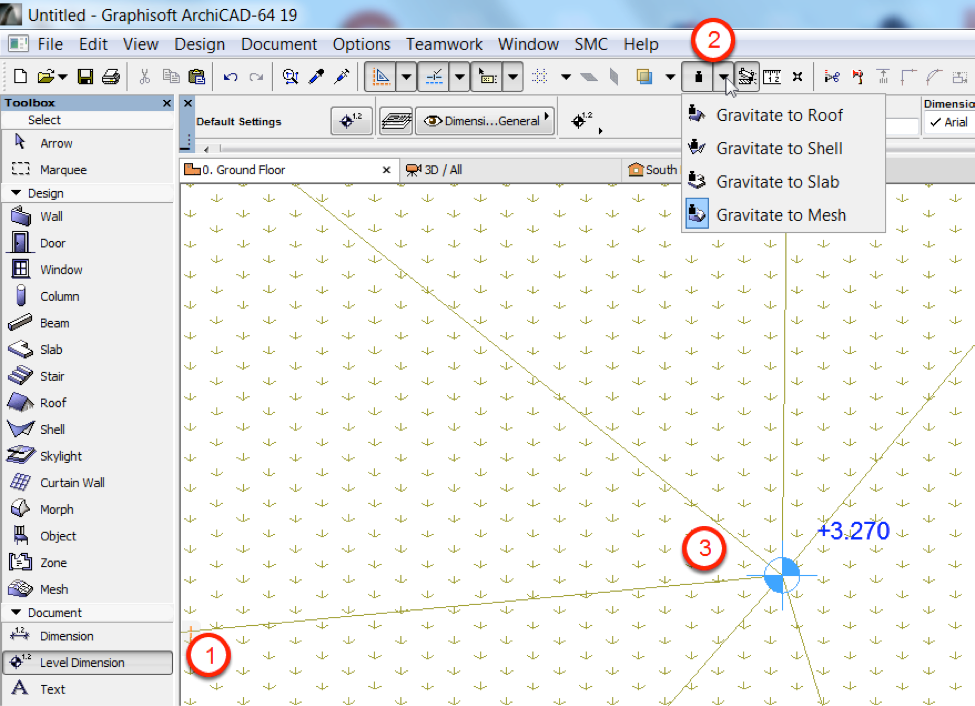Viewport: 975px width, 706px height.
Task: Close the 0. Ground Floor tab
Action: [x=386, y=170]
